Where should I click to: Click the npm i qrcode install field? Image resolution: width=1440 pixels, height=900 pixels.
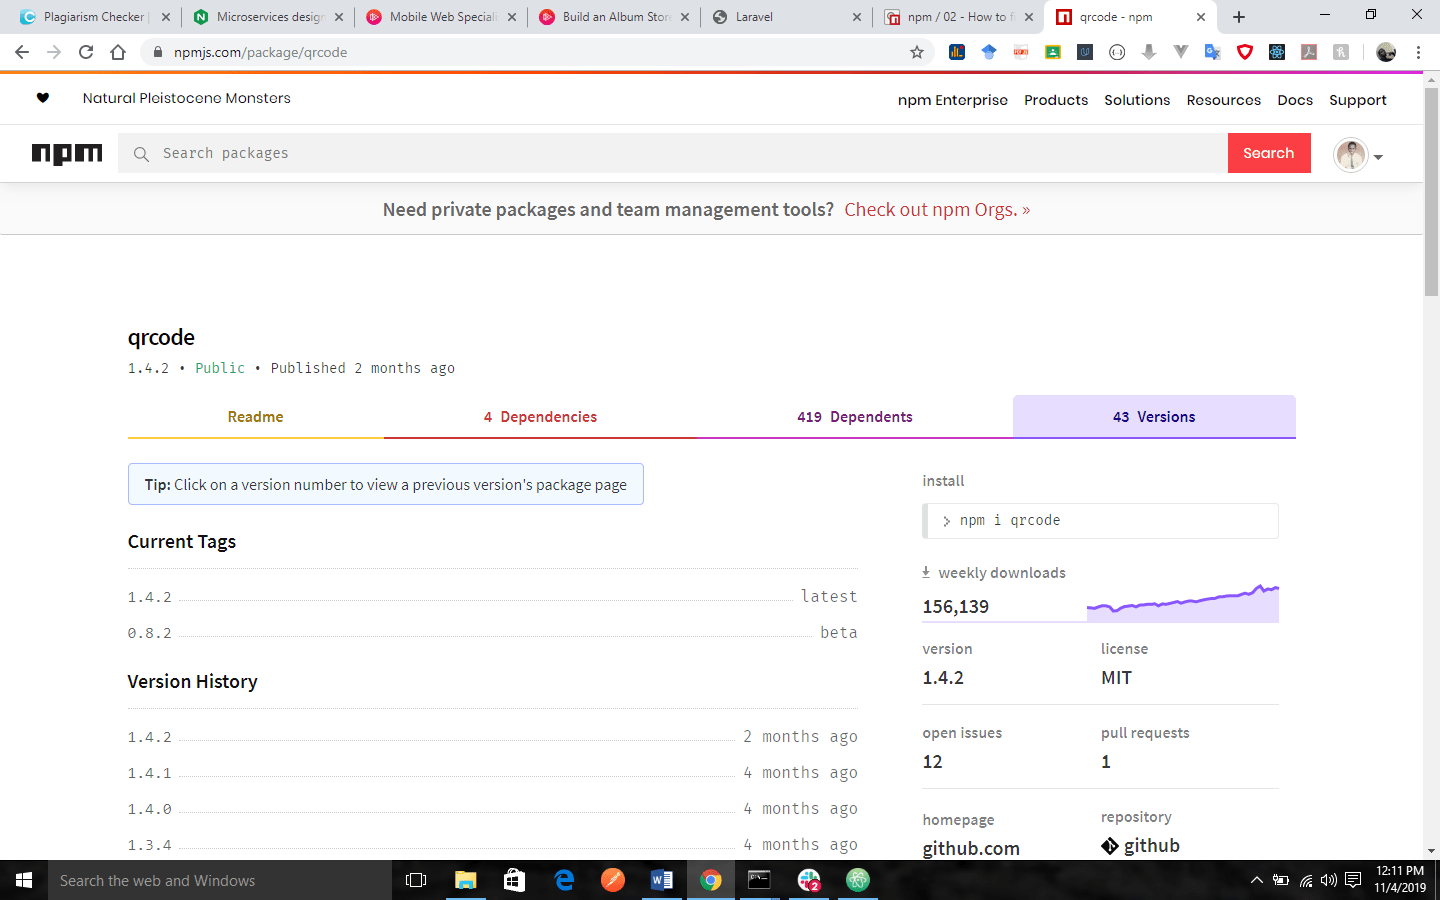[x=1100, y=520]
